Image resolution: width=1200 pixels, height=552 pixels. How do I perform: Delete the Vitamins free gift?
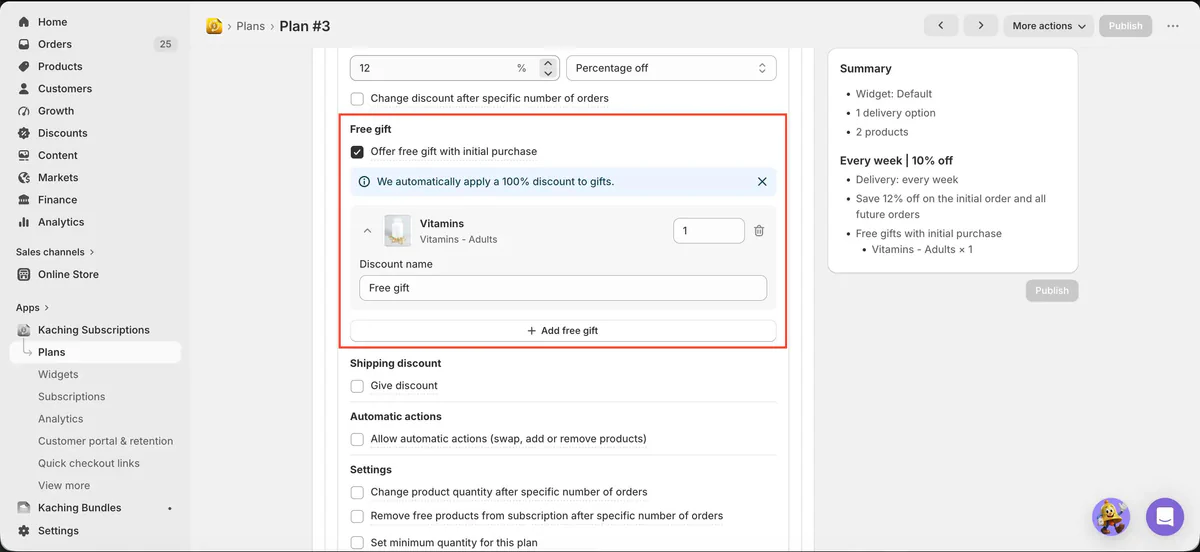[x=759, y=231]
